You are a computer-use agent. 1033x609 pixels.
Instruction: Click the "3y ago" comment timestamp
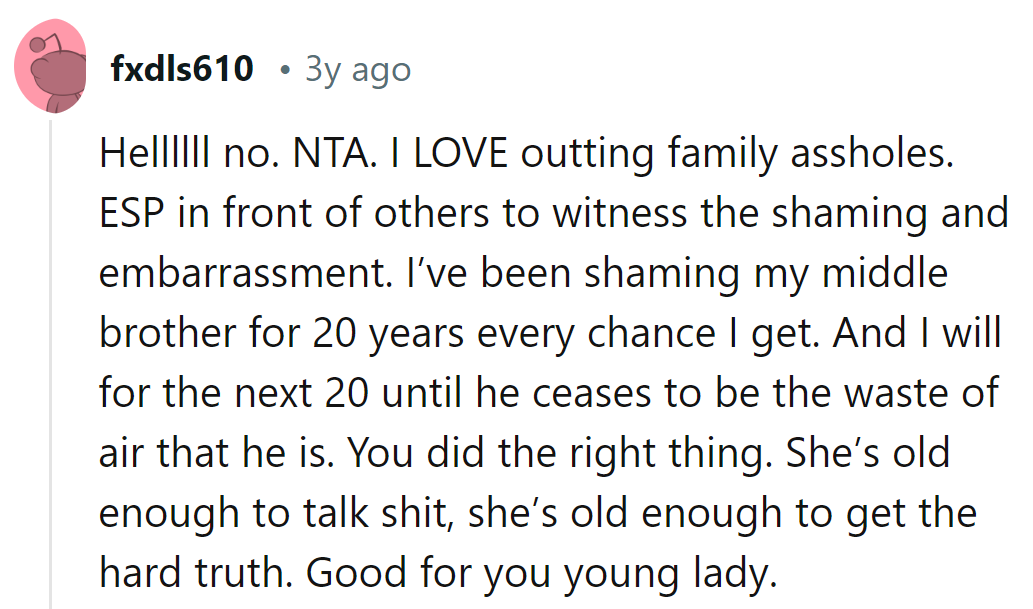(x=357, y=69)
